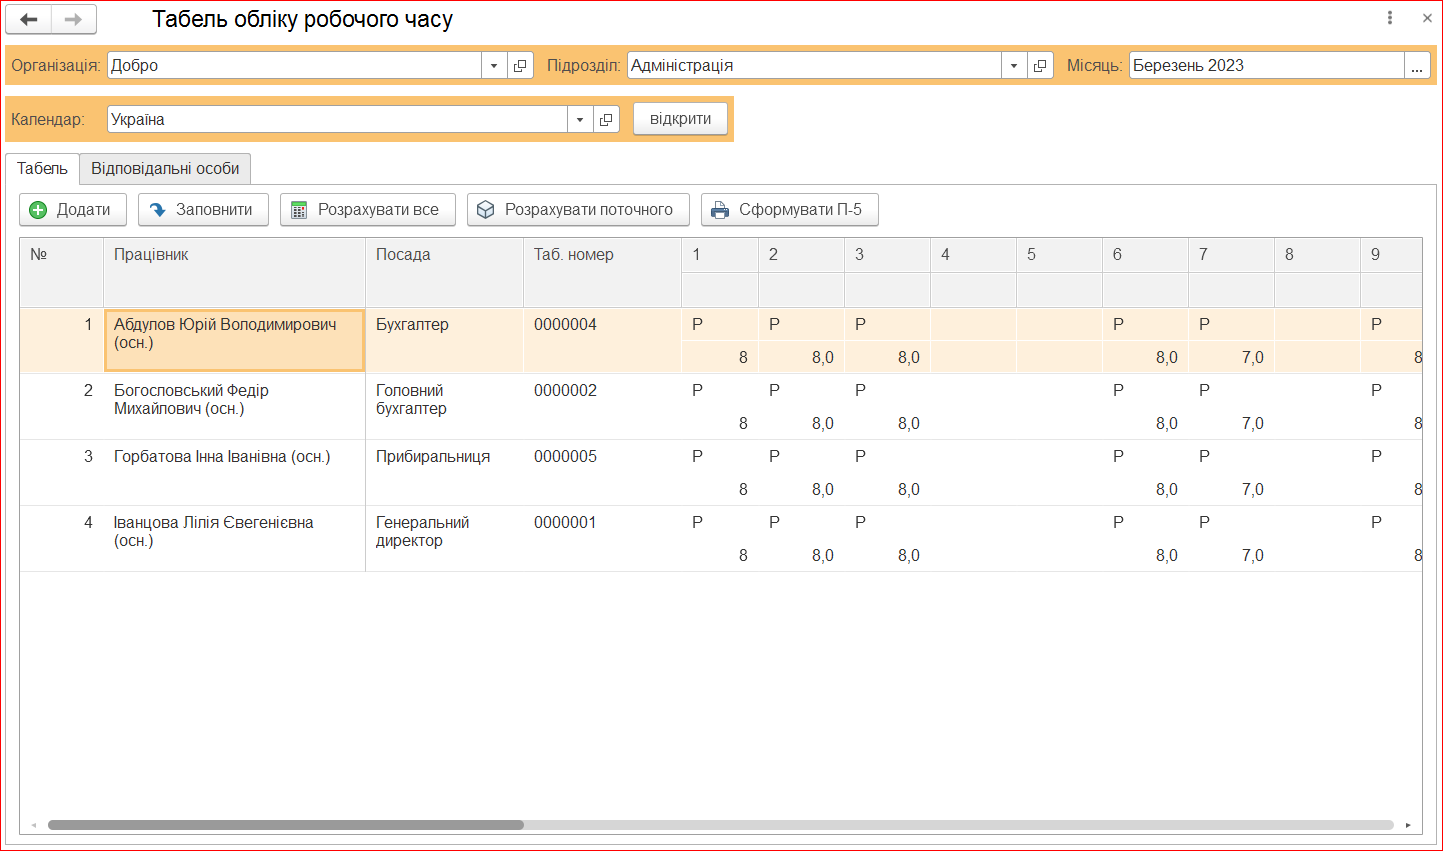The height and width of the screenshot is (851, 1443).
Task: Open the Організація record with its open icon
Action: pyautogui.click(x=520, y=65)
